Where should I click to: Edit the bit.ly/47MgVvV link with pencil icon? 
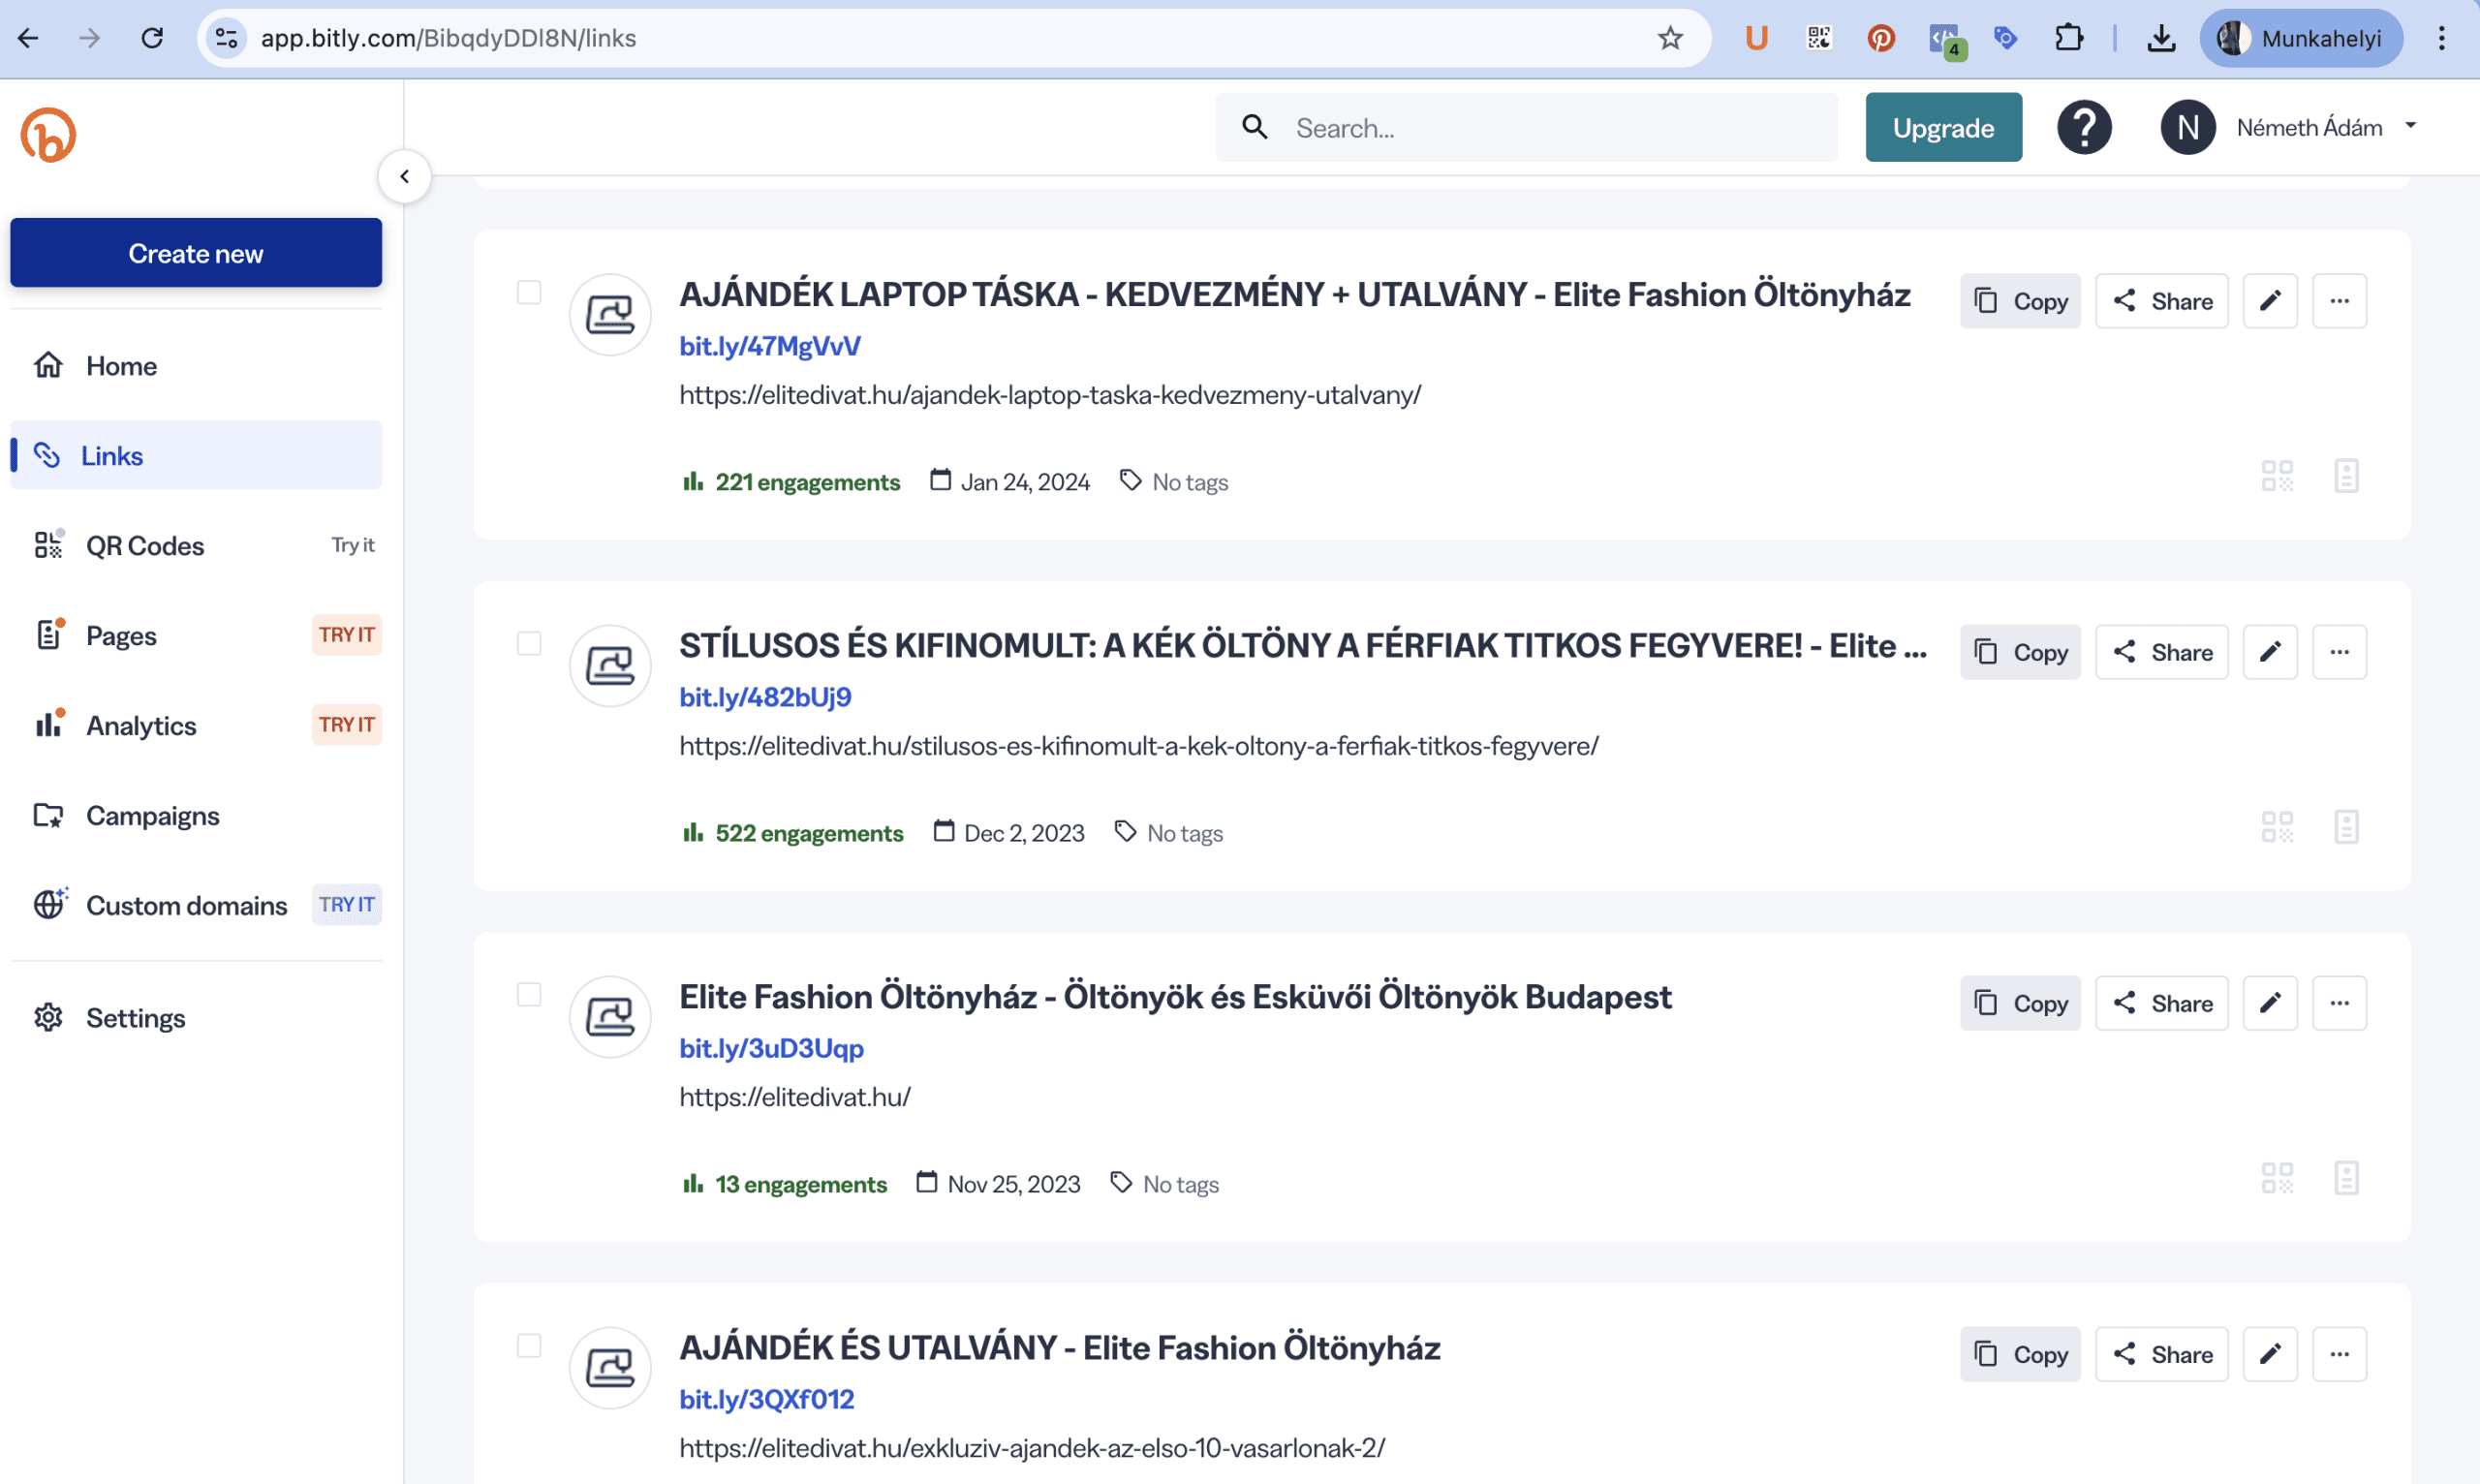tap(2270, 301)
